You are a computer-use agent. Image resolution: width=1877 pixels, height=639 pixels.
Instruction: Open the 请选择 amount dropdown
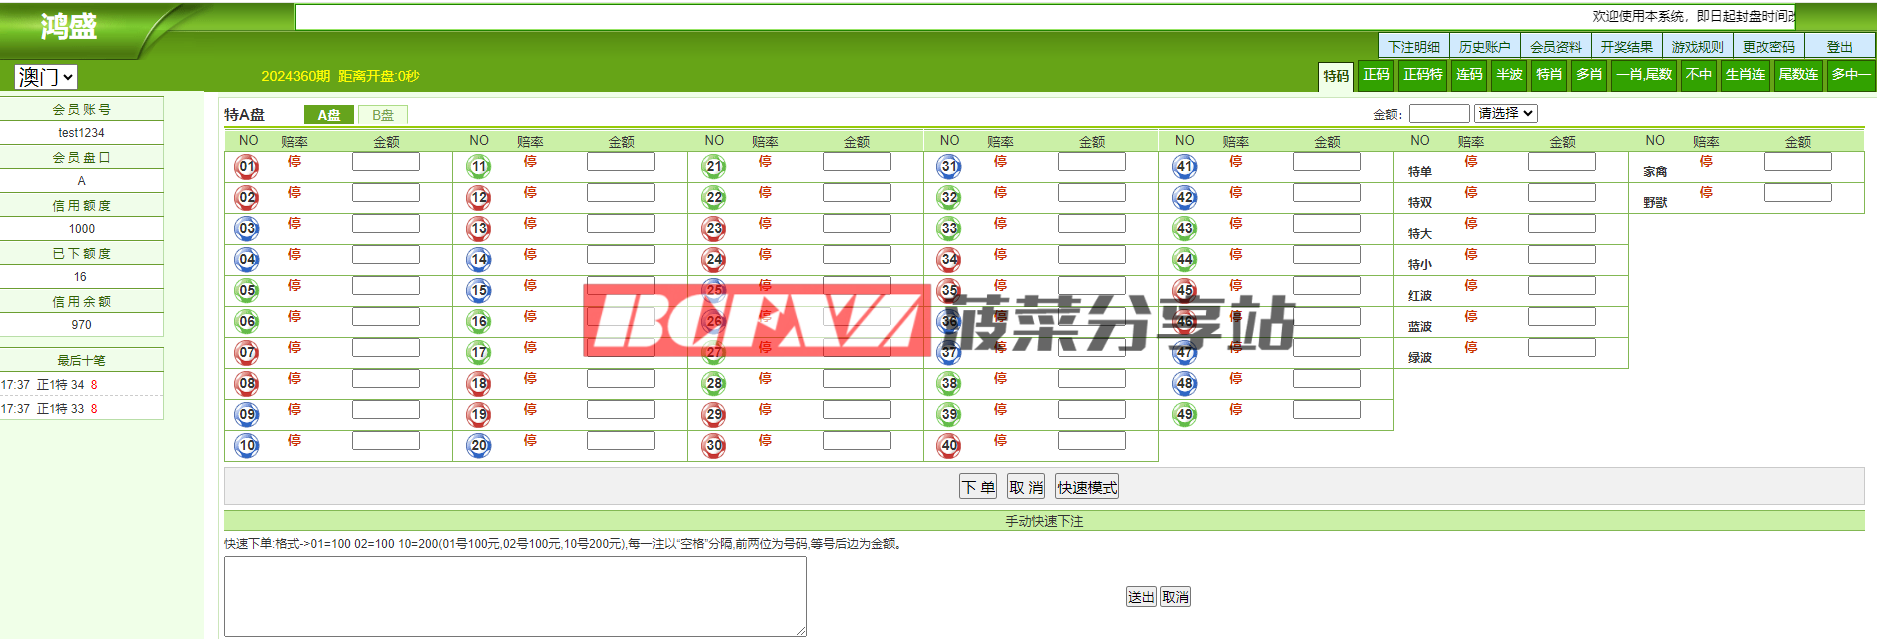1505,114
